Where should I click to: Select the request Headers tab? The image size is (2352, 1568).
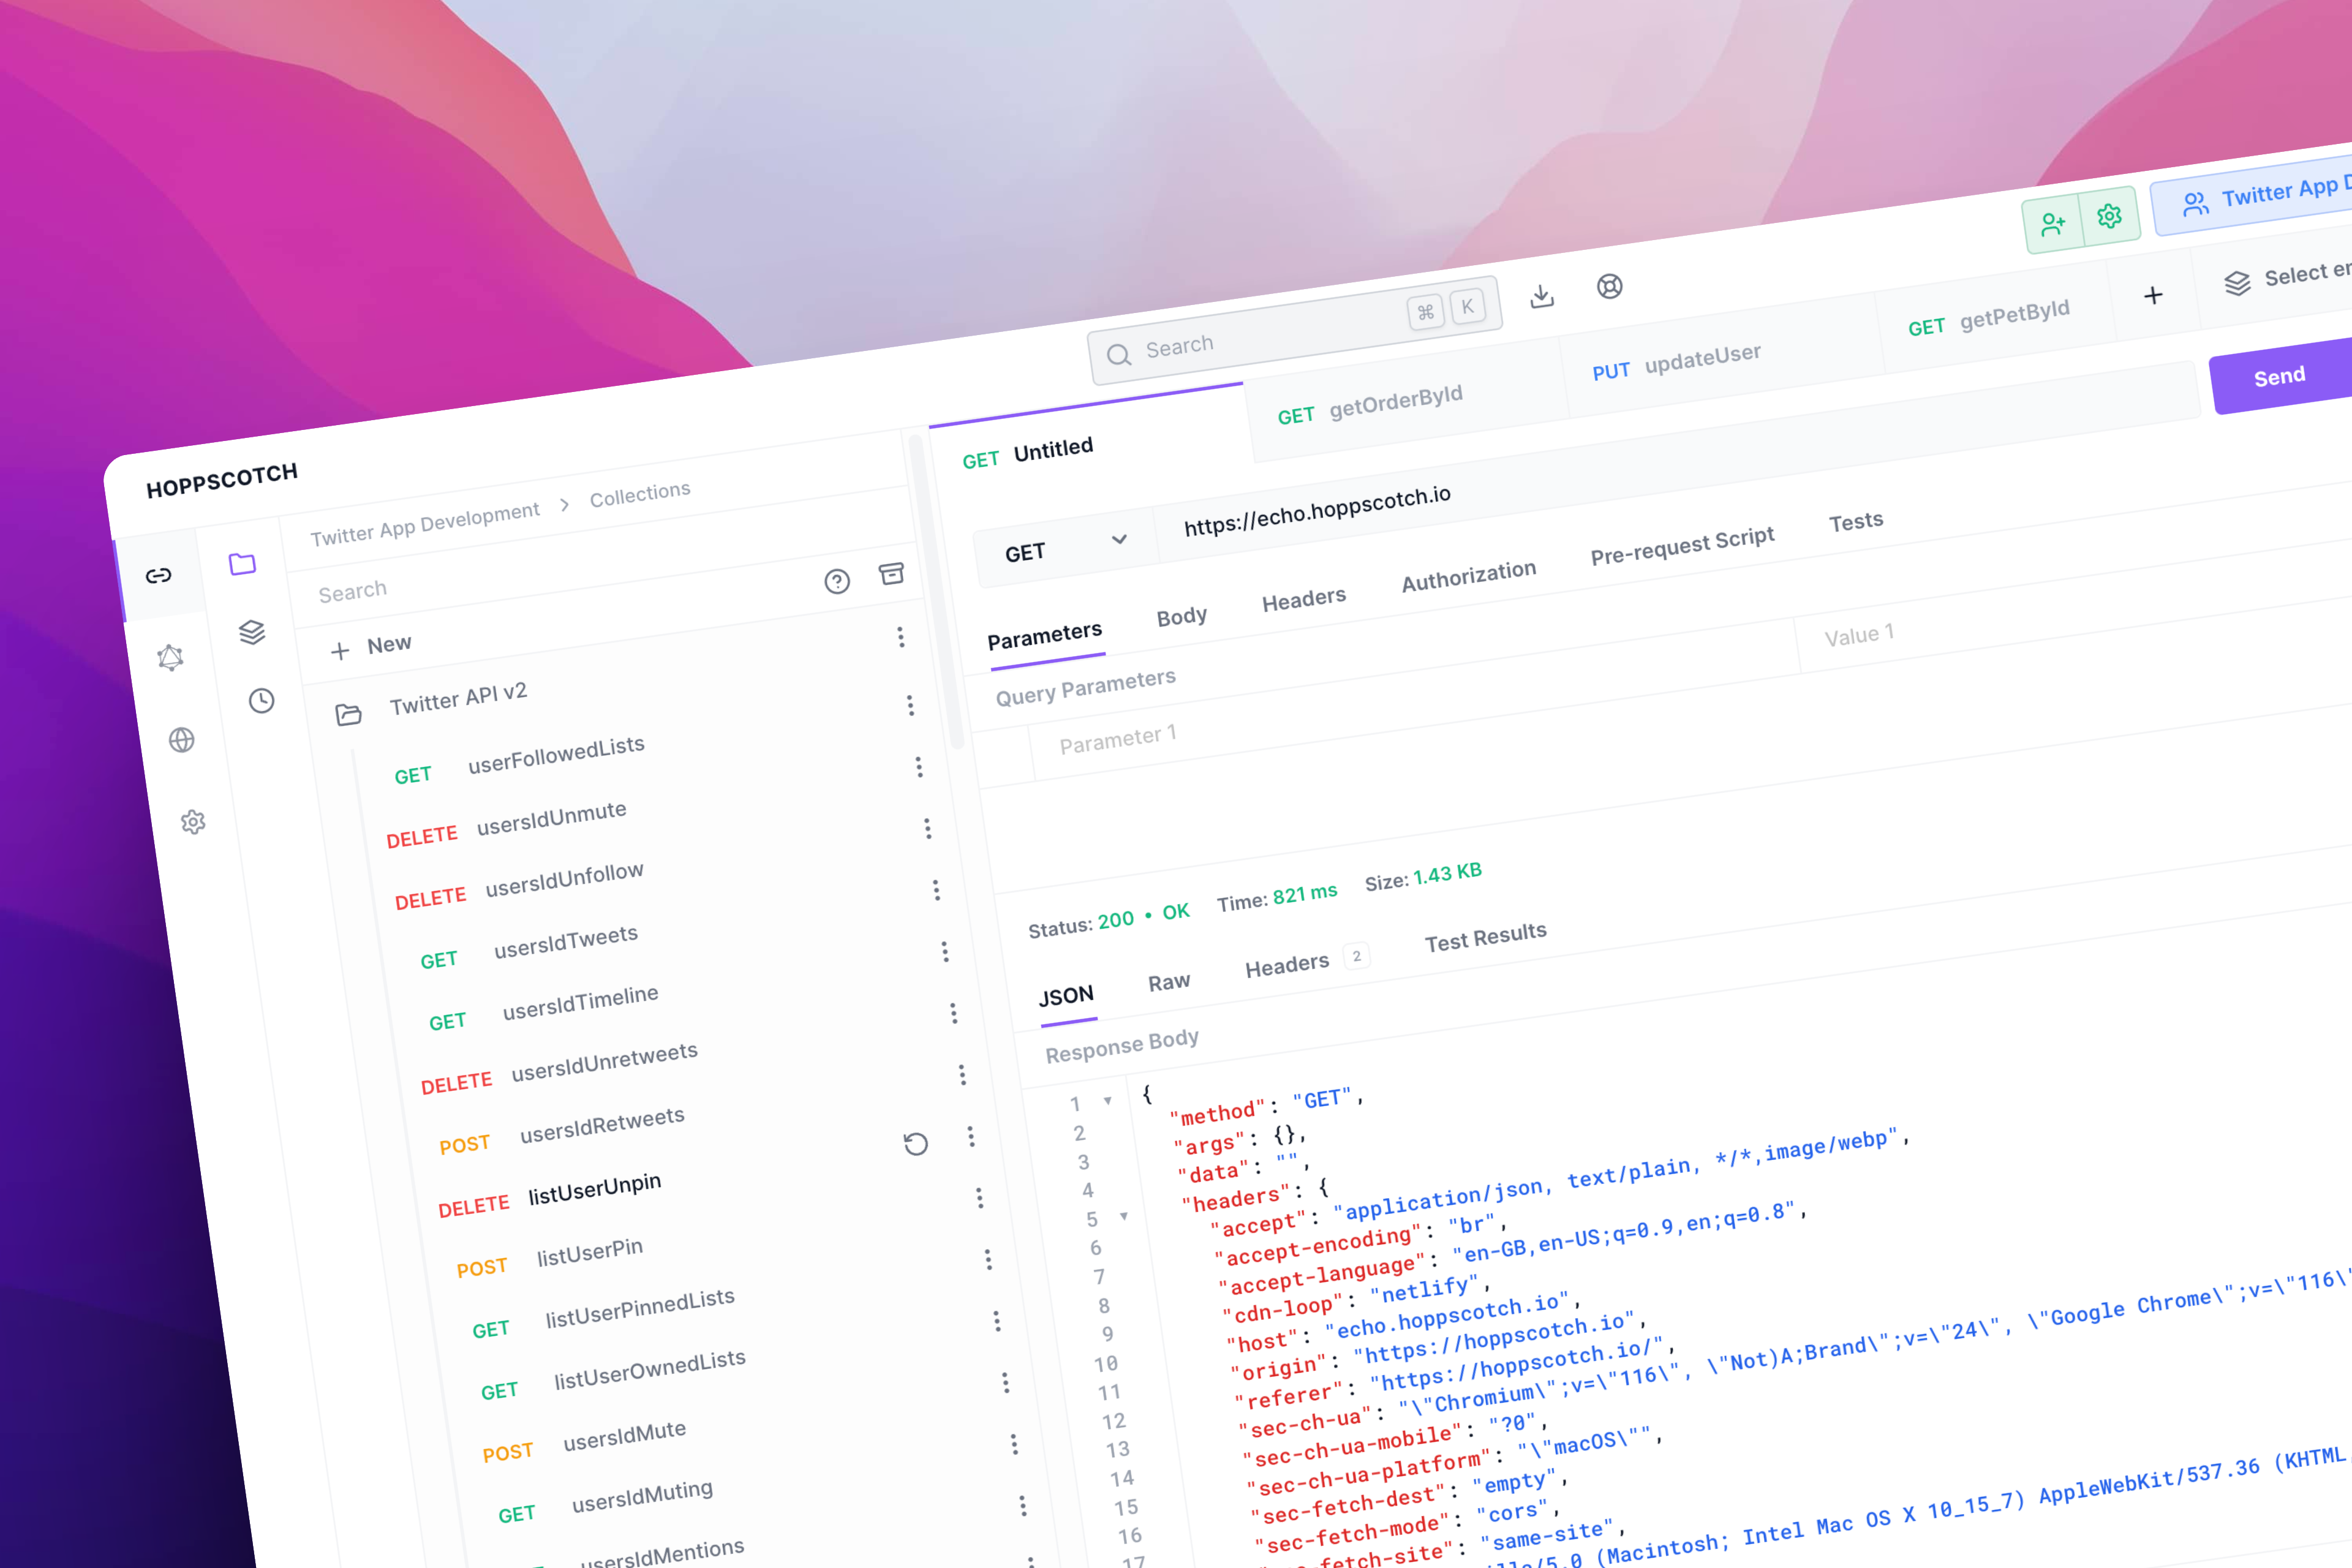coord(1303,599)
